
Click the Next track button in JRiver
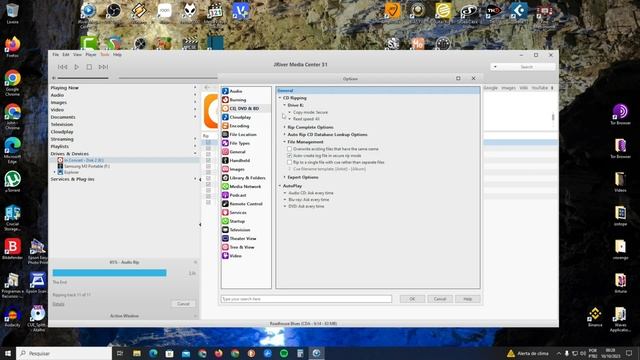coord(103,67)
